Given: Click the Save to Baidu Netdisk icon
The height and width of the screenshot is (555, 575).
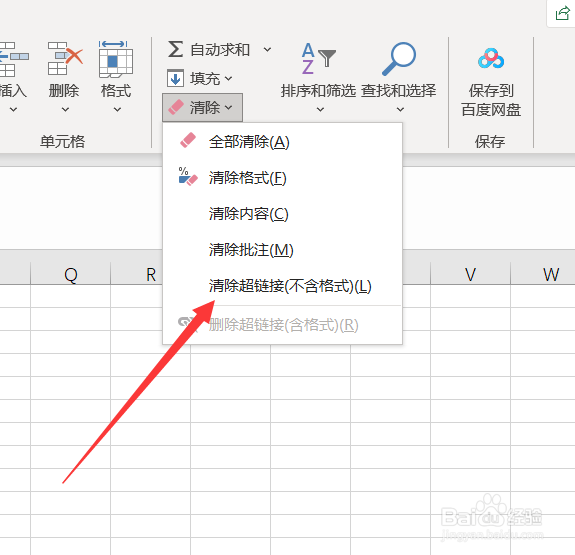Looking at the screenshot, I should (491, 59).
